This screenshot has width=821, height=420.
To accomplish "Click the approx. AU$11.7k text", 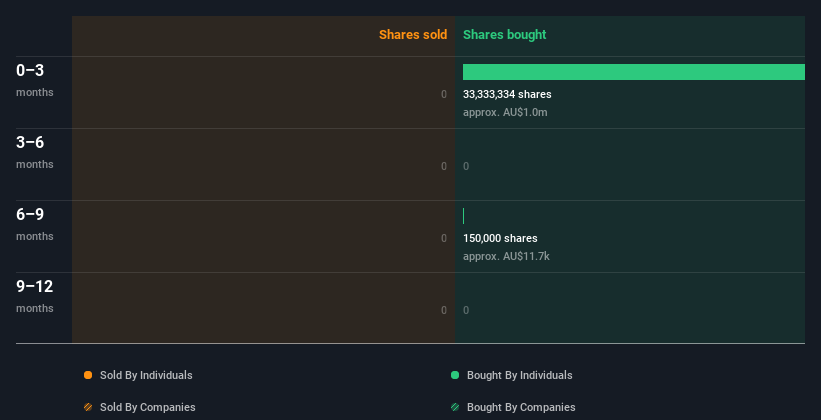I will 506,257.
